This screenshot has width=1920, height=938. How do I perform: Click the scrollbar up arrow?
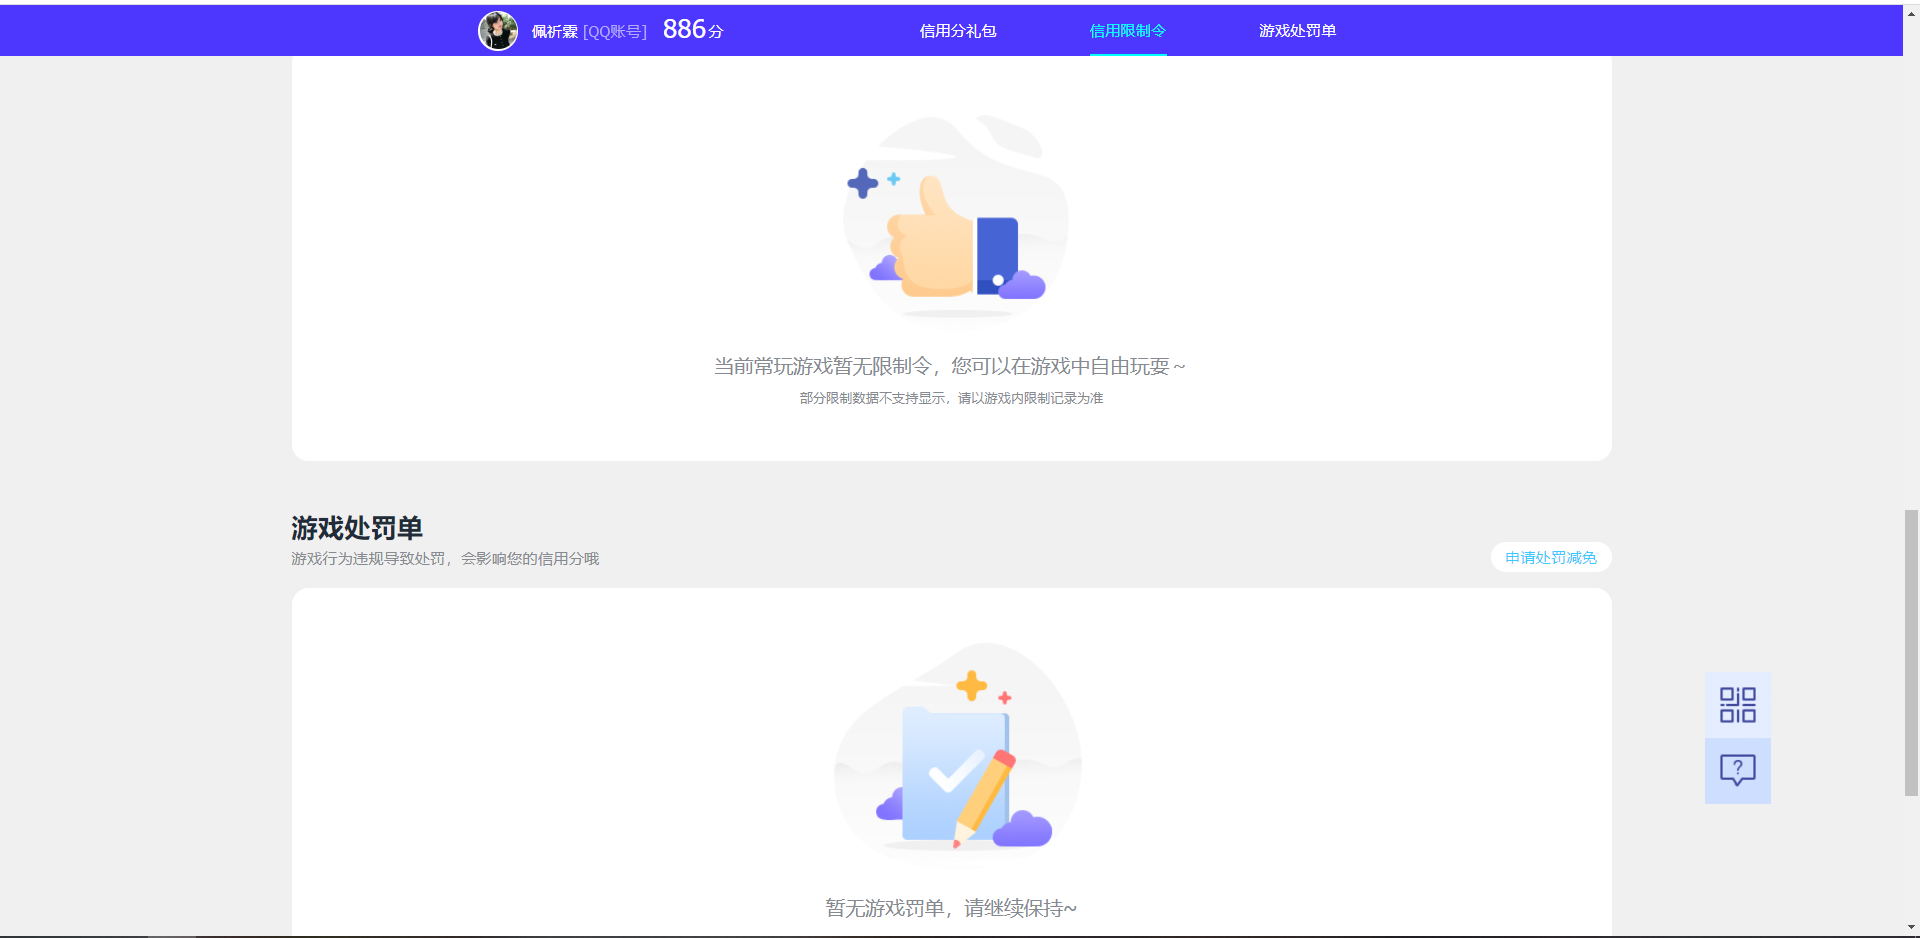pos(1911,14)
